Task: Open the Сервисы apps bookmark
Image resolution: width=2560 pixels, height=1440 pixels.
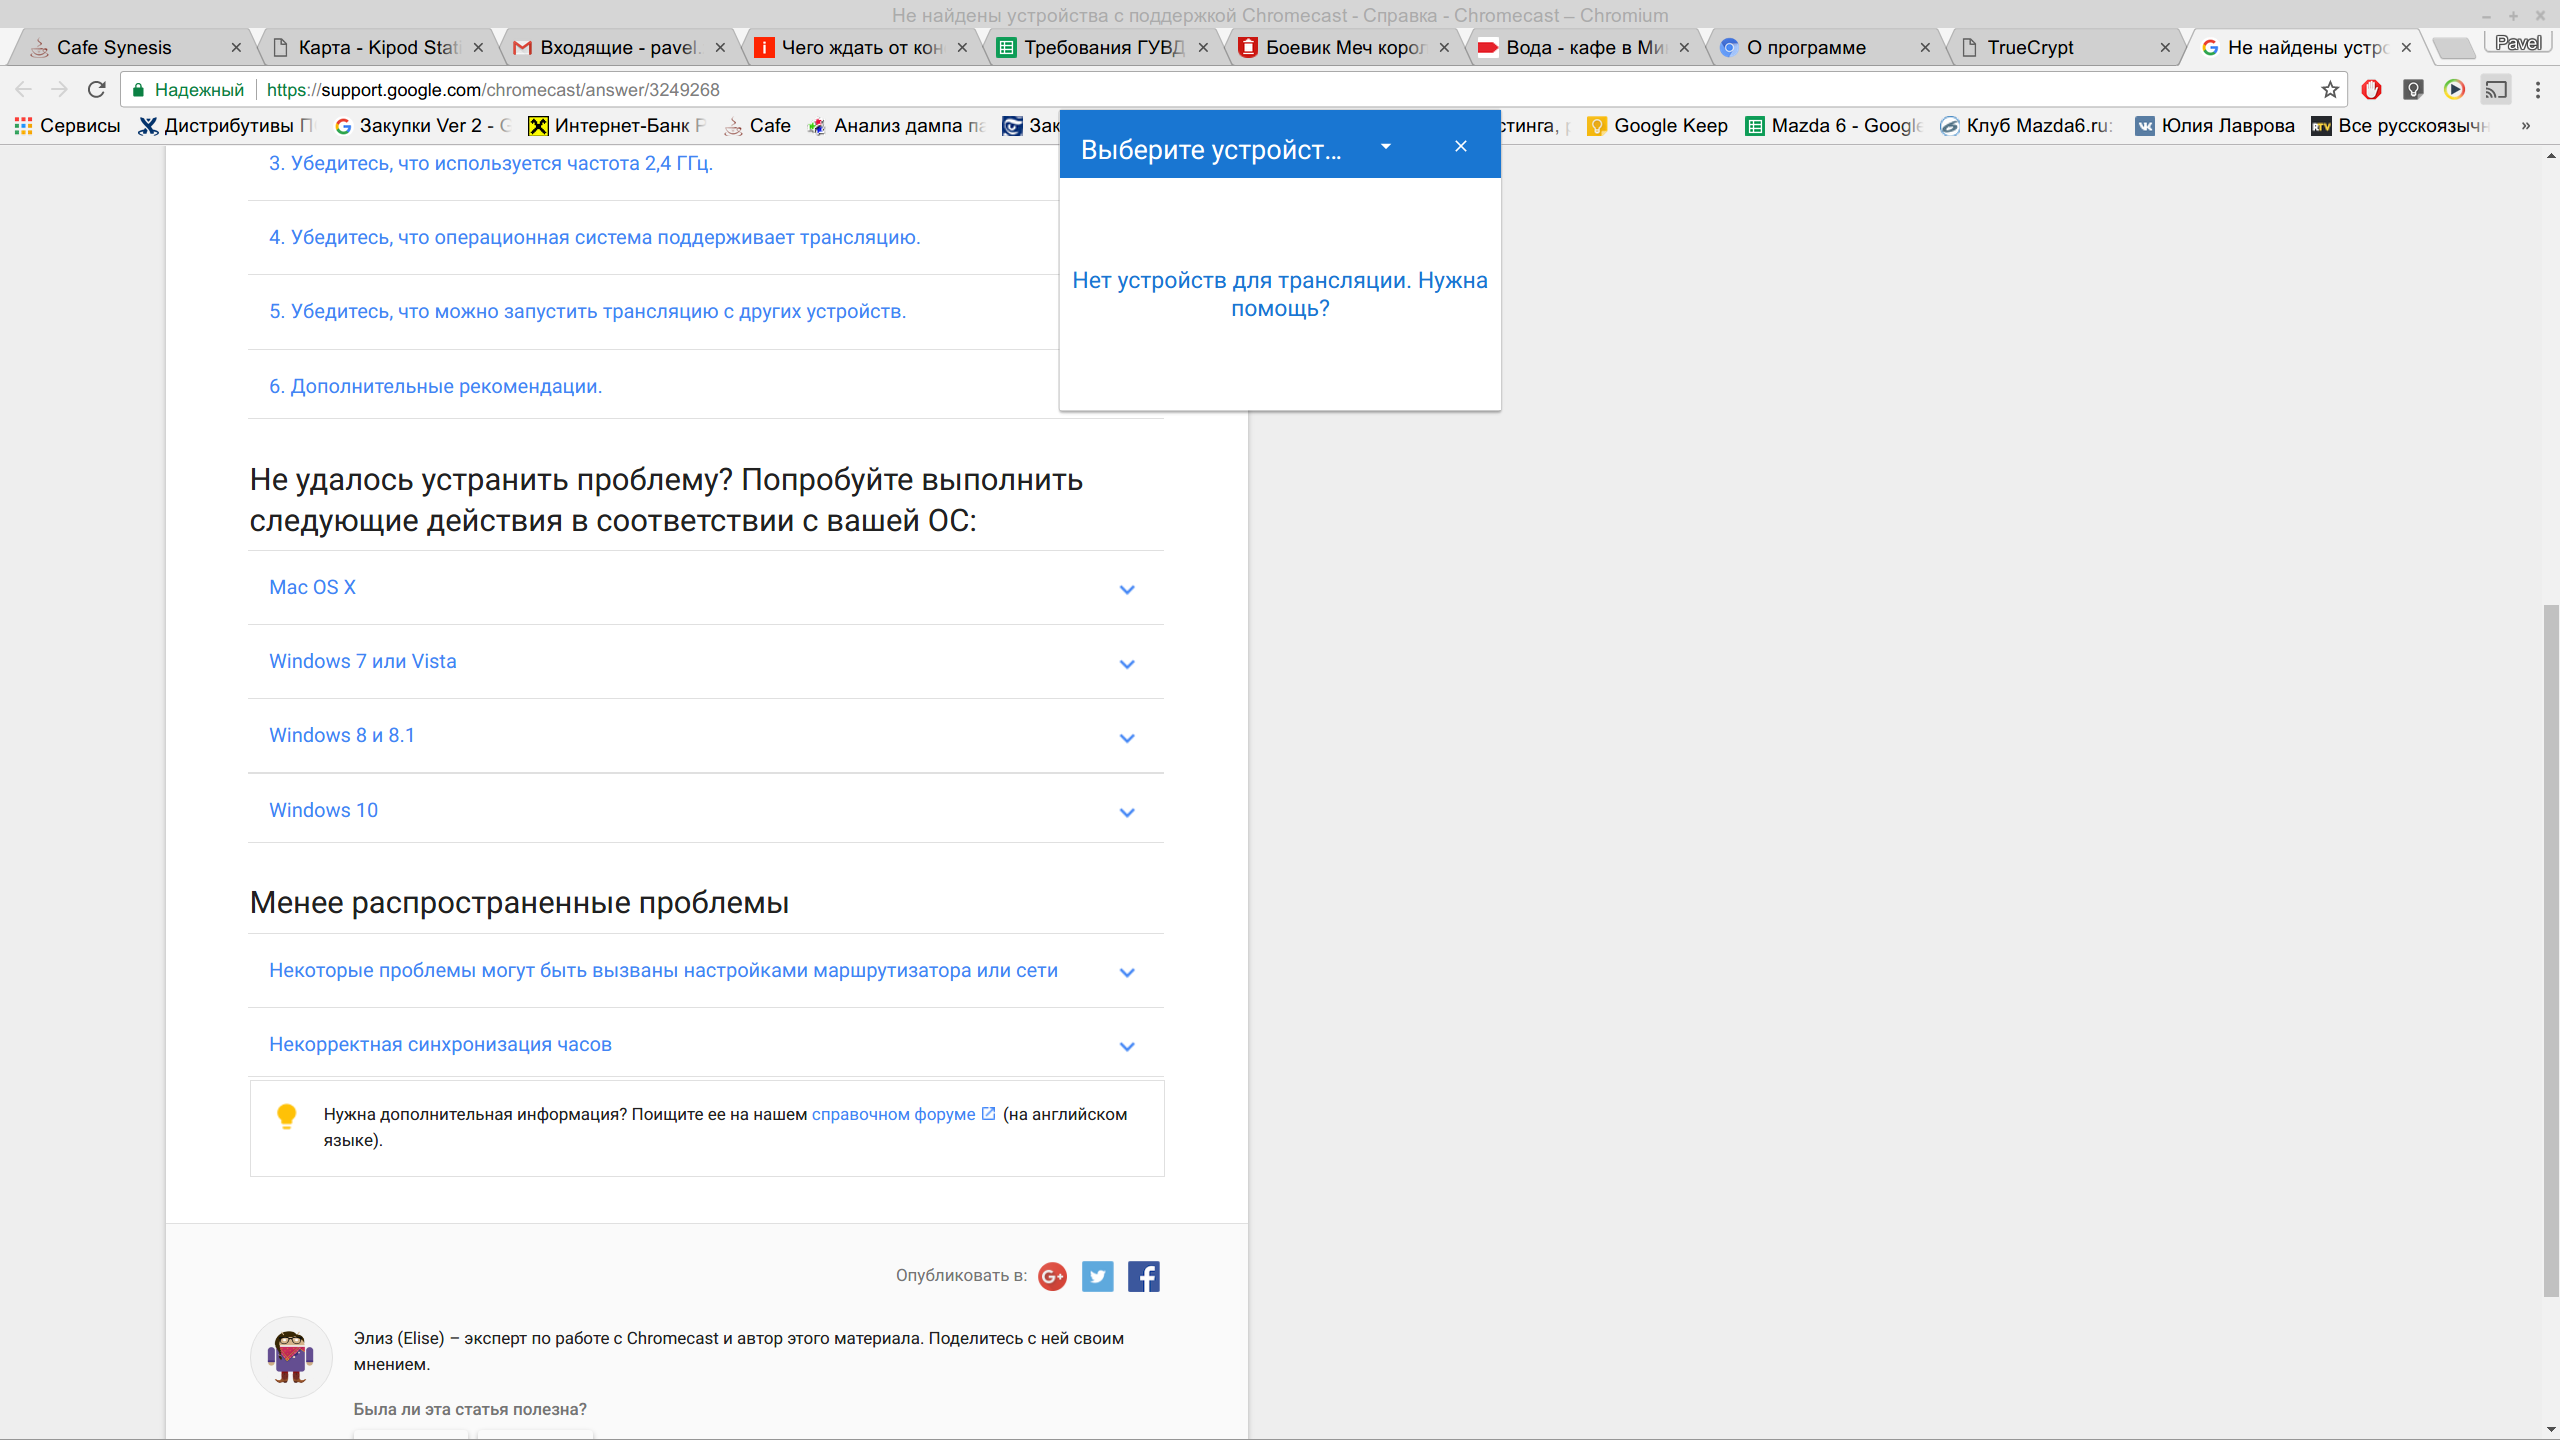Action: tap(67, 126)
